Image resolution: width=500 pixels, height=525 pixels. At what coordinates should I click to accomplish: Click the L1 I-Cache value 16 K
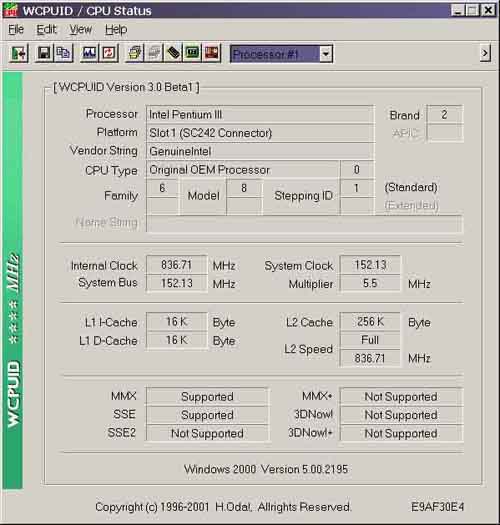coord(176,322)
